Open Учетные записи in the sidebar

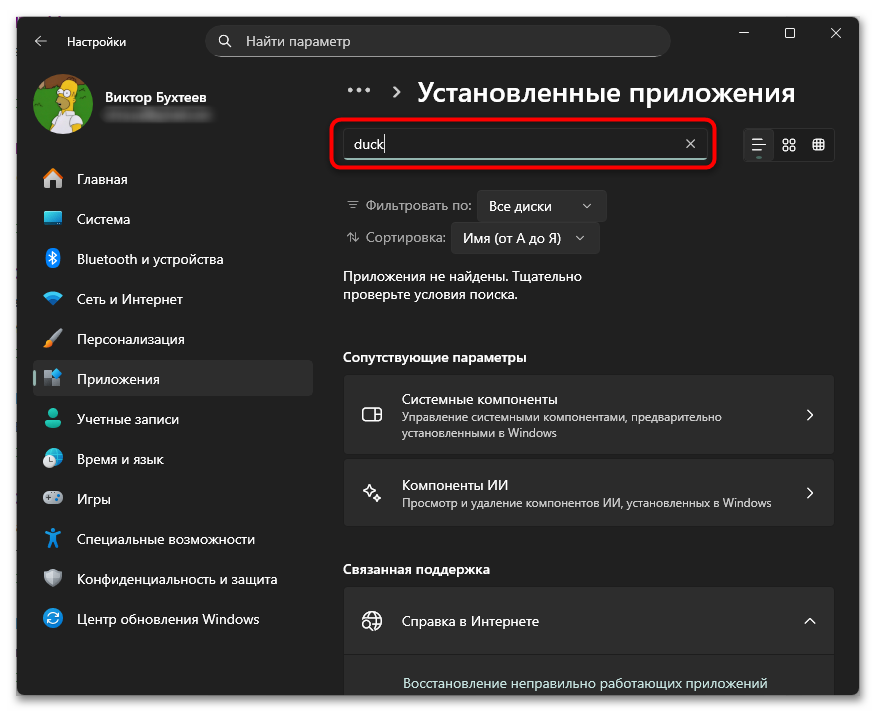52,419
